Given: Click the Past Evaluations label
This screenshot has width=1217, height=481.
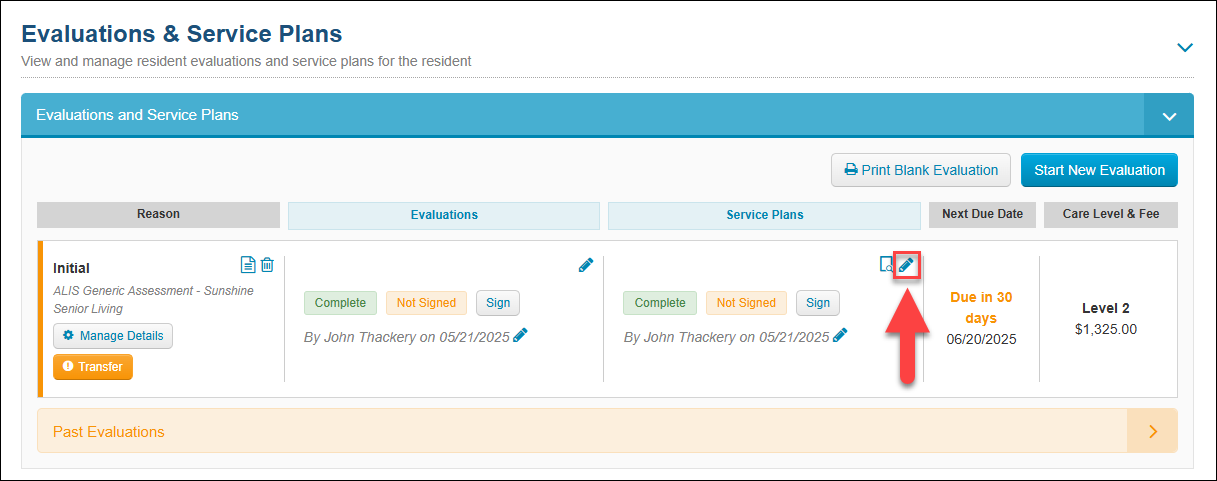Looking at the screenshot, I should 108,432.
